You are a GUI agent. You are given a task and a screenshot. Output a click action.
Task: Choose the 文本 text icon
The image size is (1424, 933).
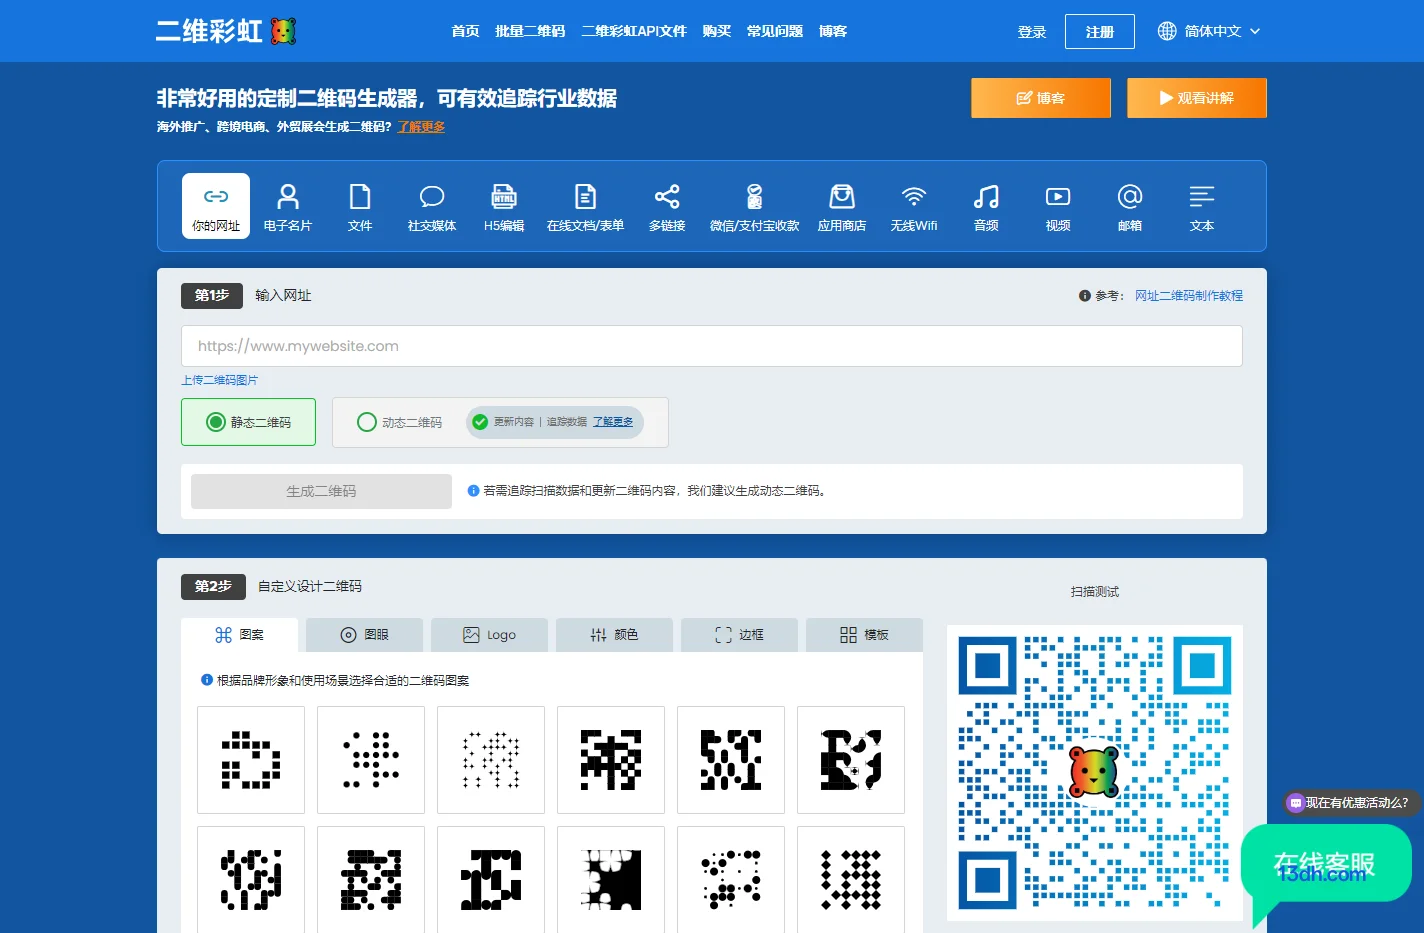click(x=1202, y=197)
